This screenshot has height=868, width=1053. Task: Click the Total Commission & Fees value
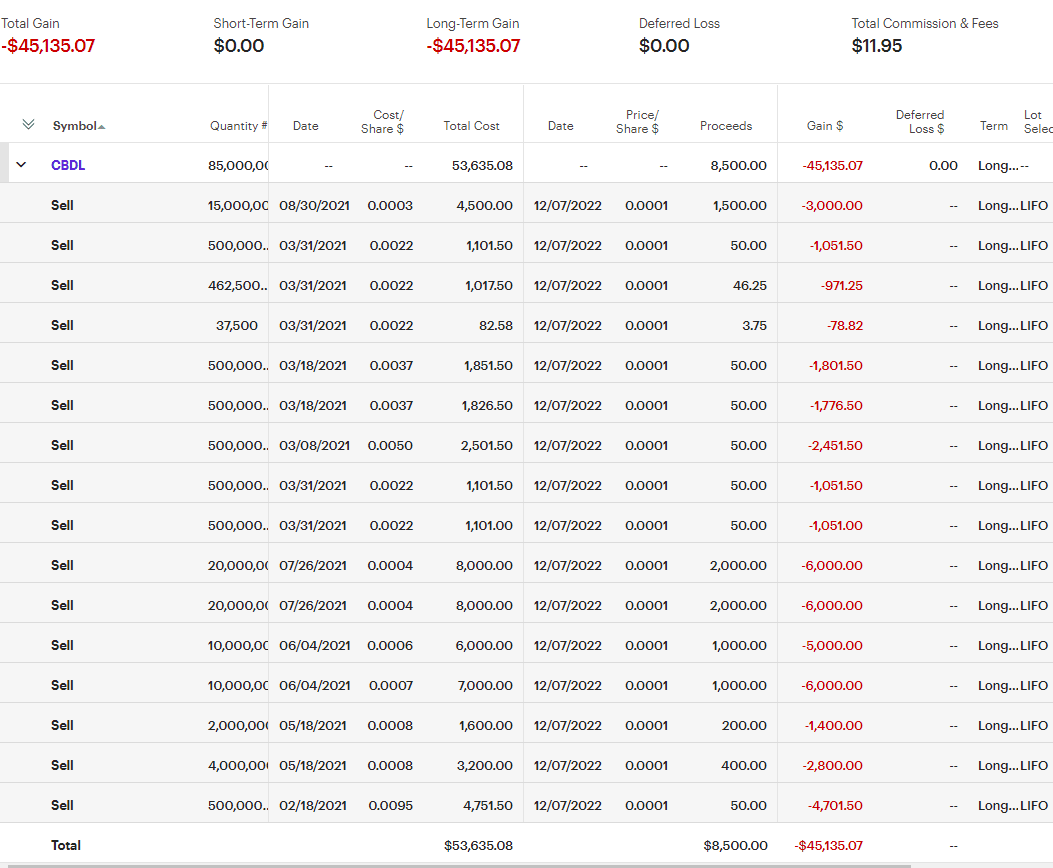[877, 46]
